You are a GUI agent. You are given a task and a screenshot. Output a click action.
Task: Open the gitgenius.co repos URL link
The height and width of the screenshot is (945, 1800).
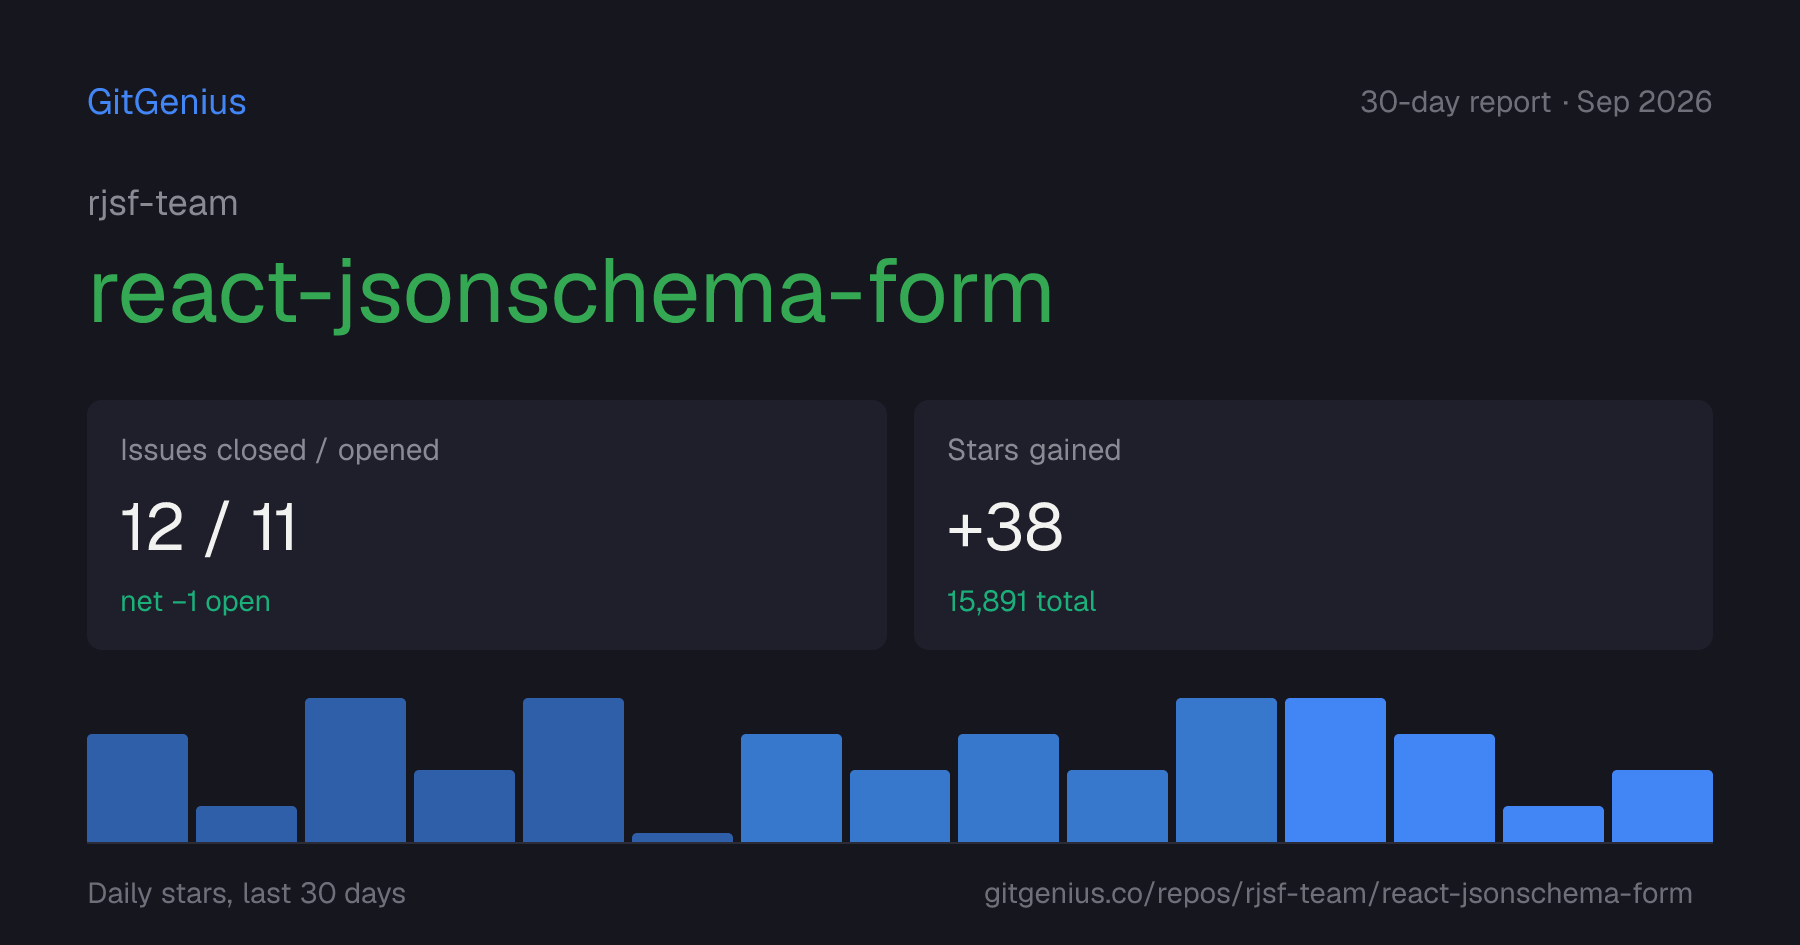pos(1338,893)
